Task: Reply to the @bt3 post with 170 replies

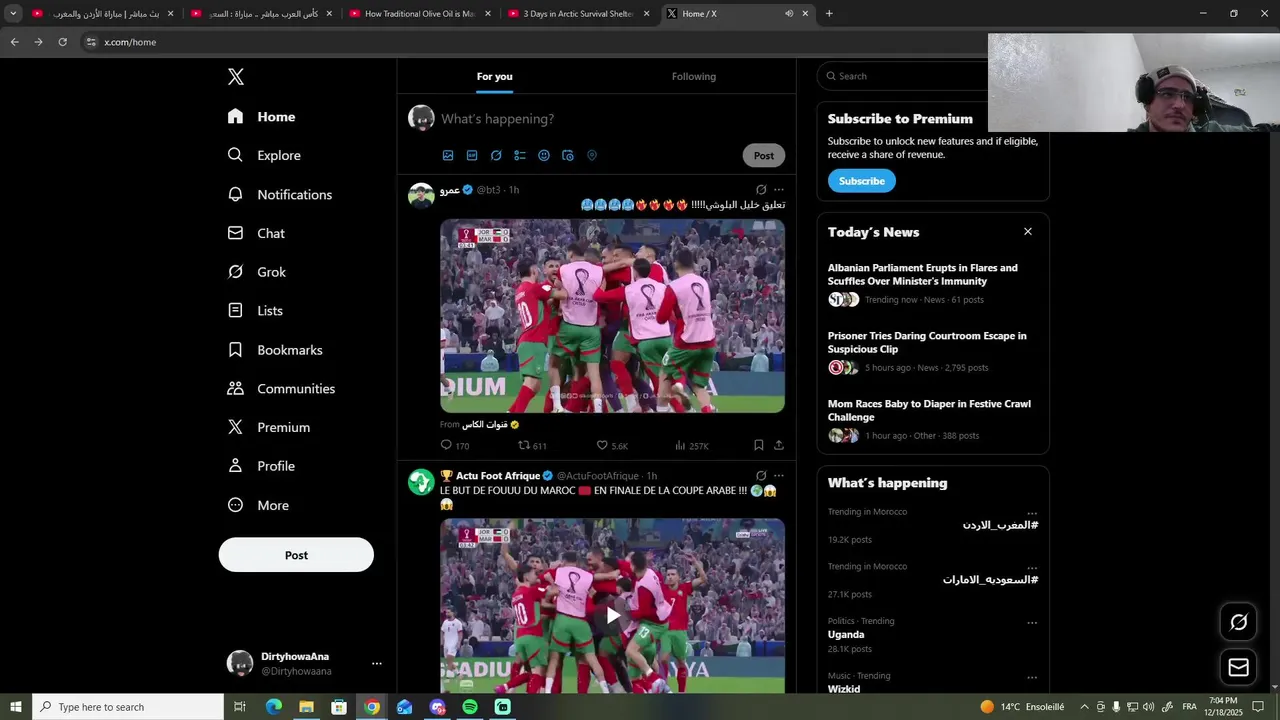Action: (x=455, y=445)
